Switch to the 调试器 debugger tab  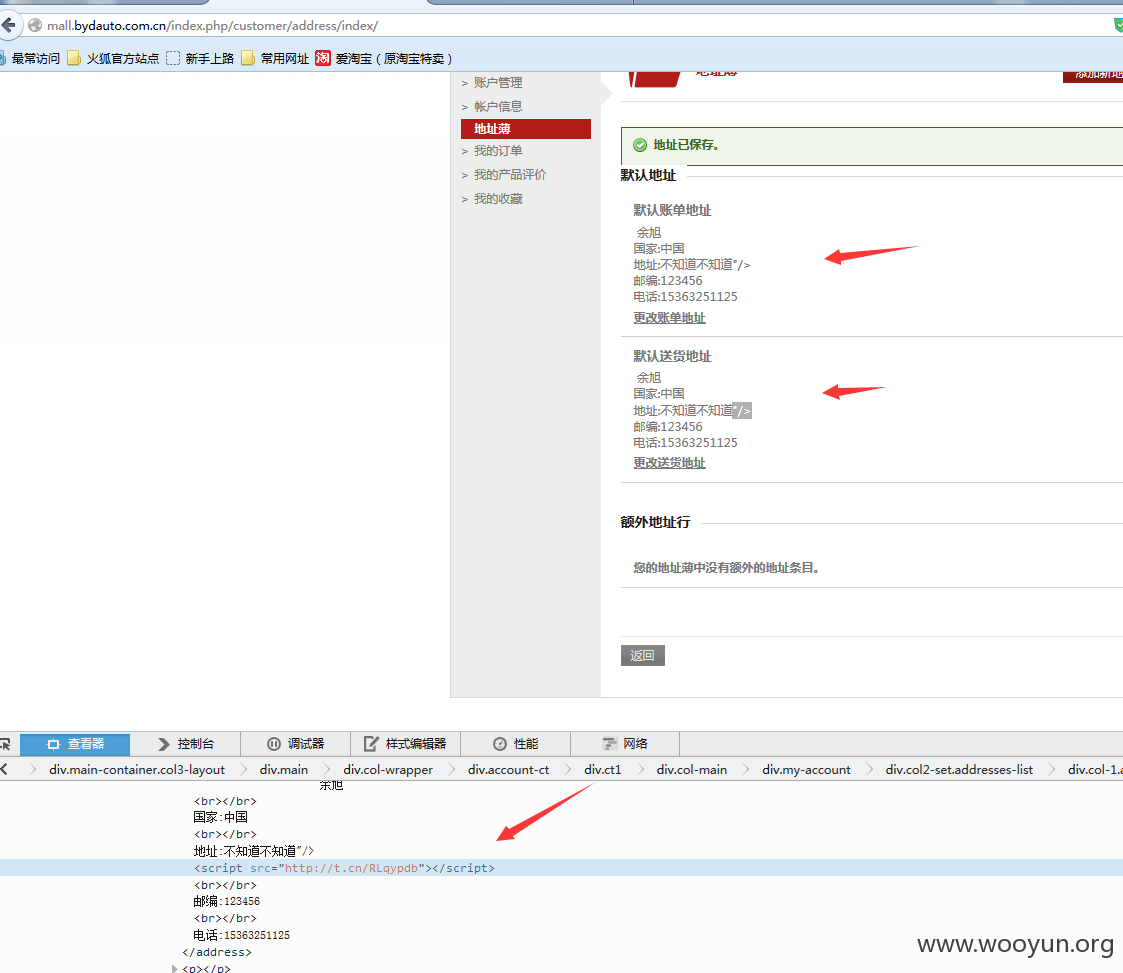click(295, 744)
